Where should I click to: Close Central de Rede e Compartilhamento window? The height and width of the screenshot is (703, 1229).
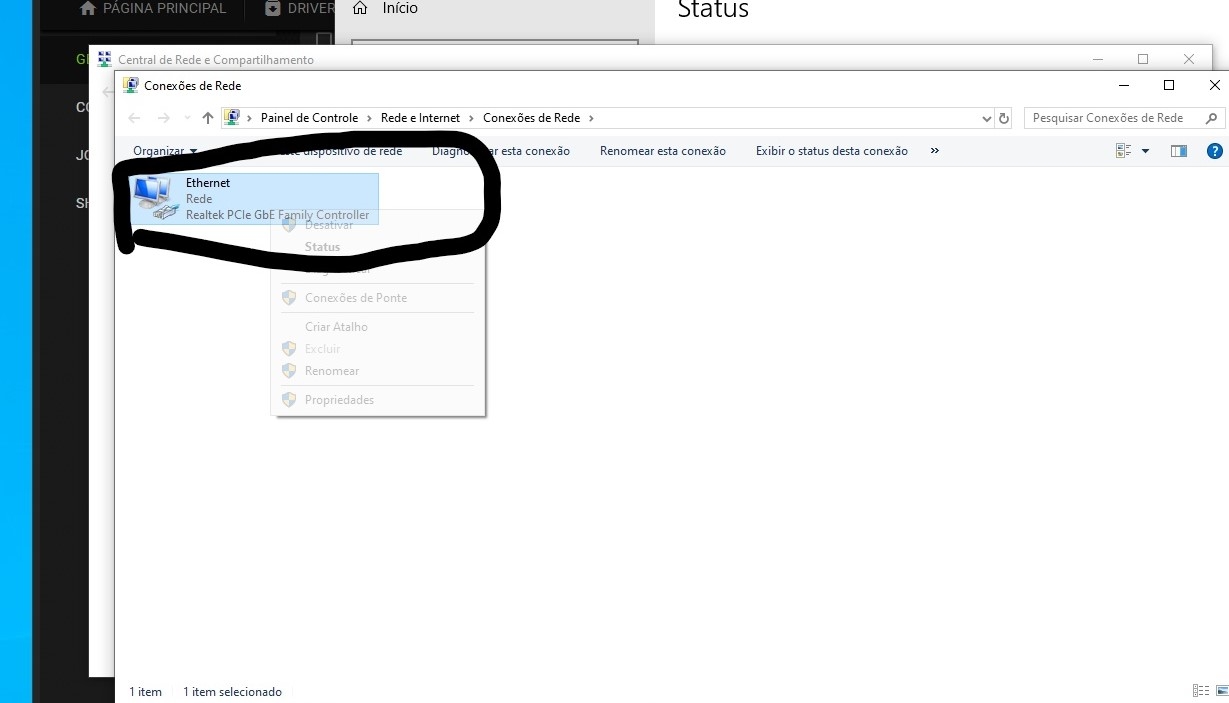(x=1189, y=60)
